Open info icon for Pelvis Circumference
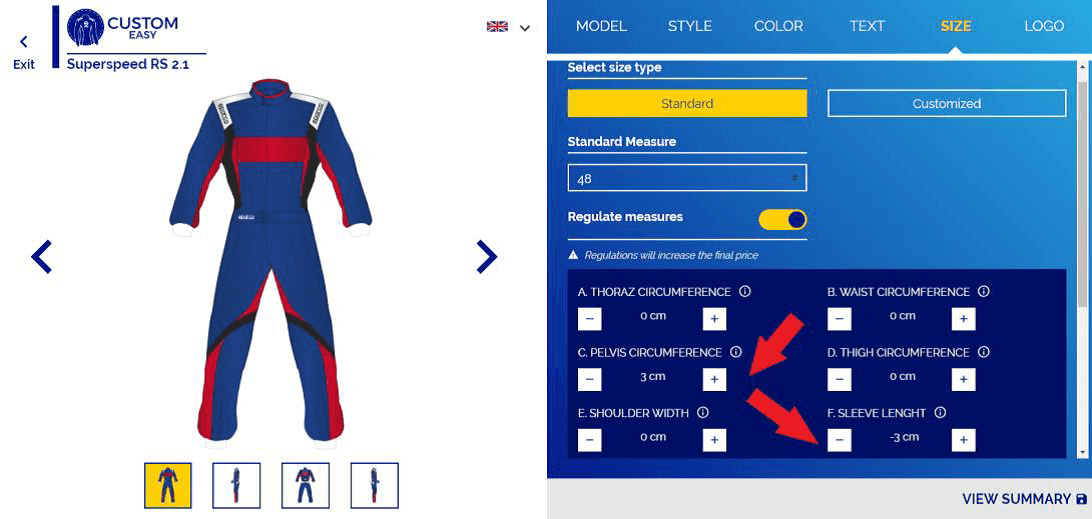The image size is (1092, 519). click(735, 353)
